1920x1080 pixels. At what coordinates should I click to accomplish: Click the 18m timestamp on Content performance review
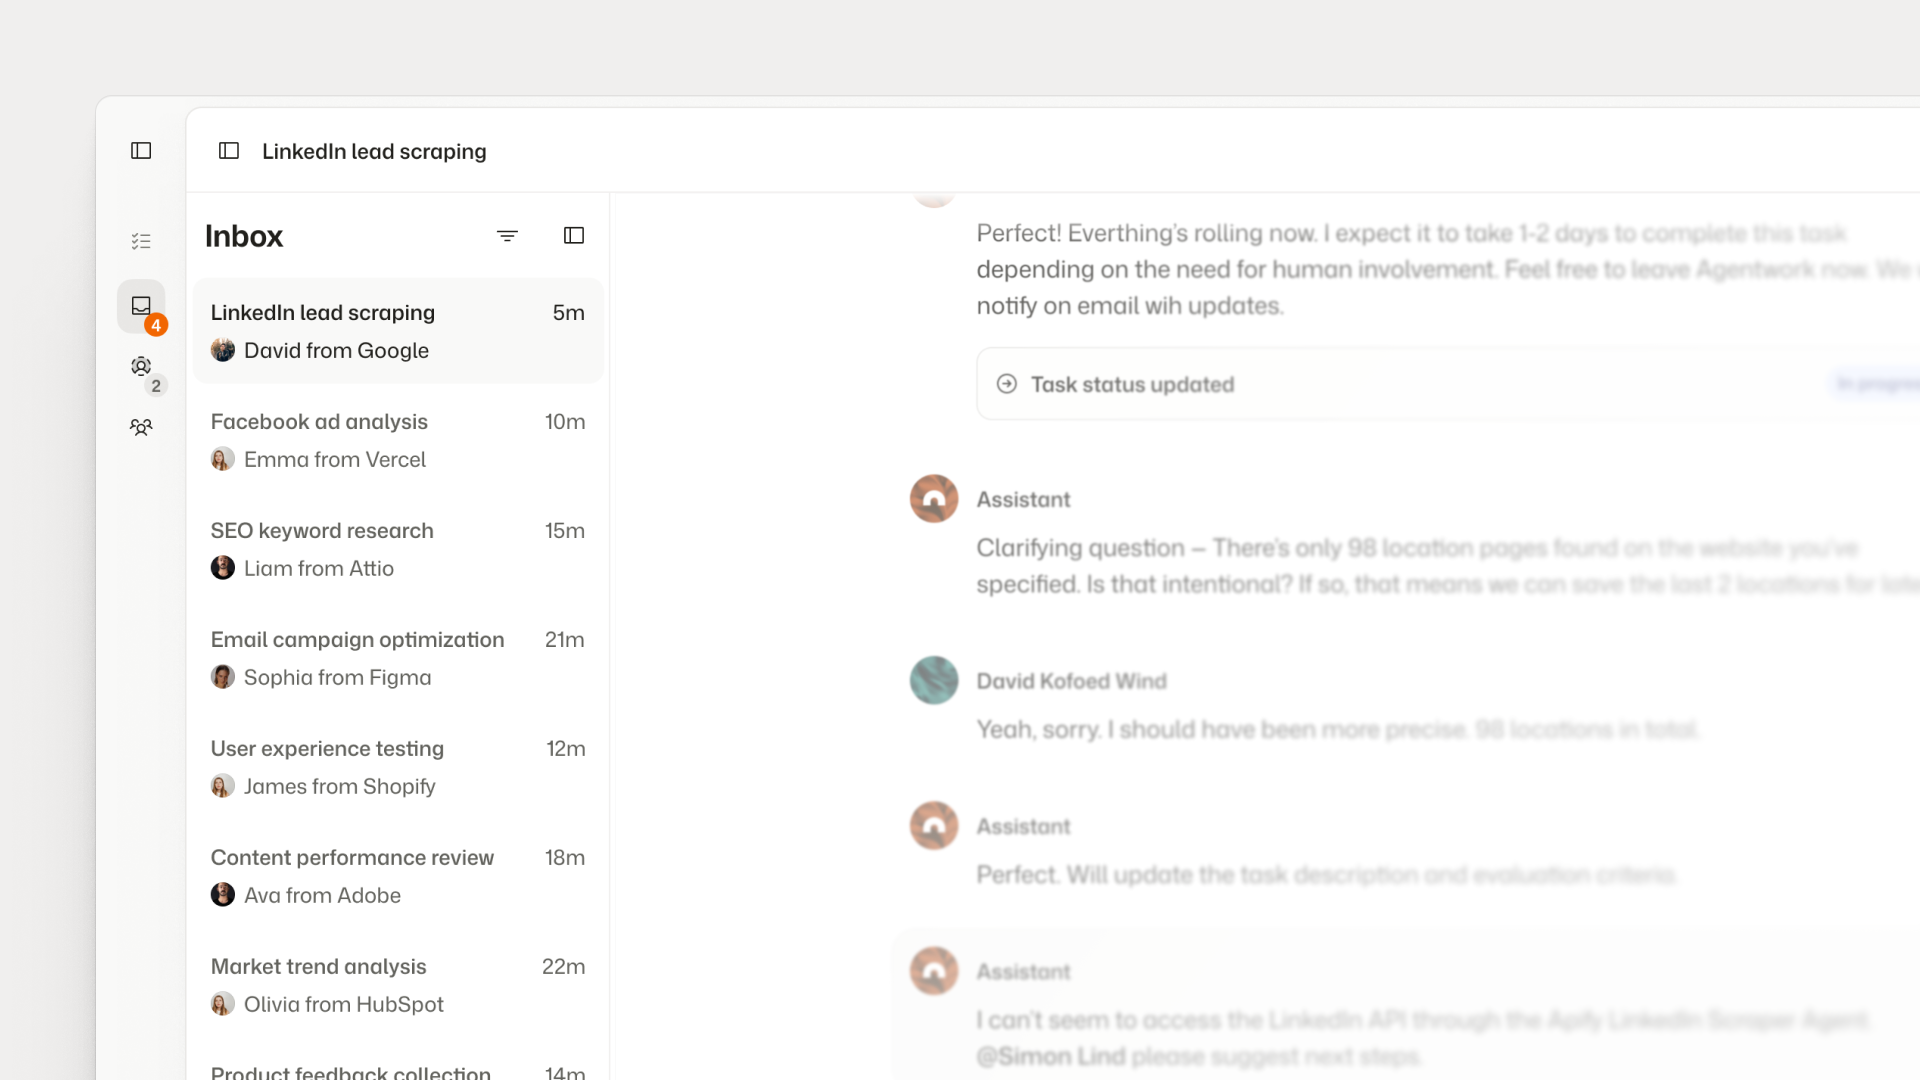(x=565, y=858)
